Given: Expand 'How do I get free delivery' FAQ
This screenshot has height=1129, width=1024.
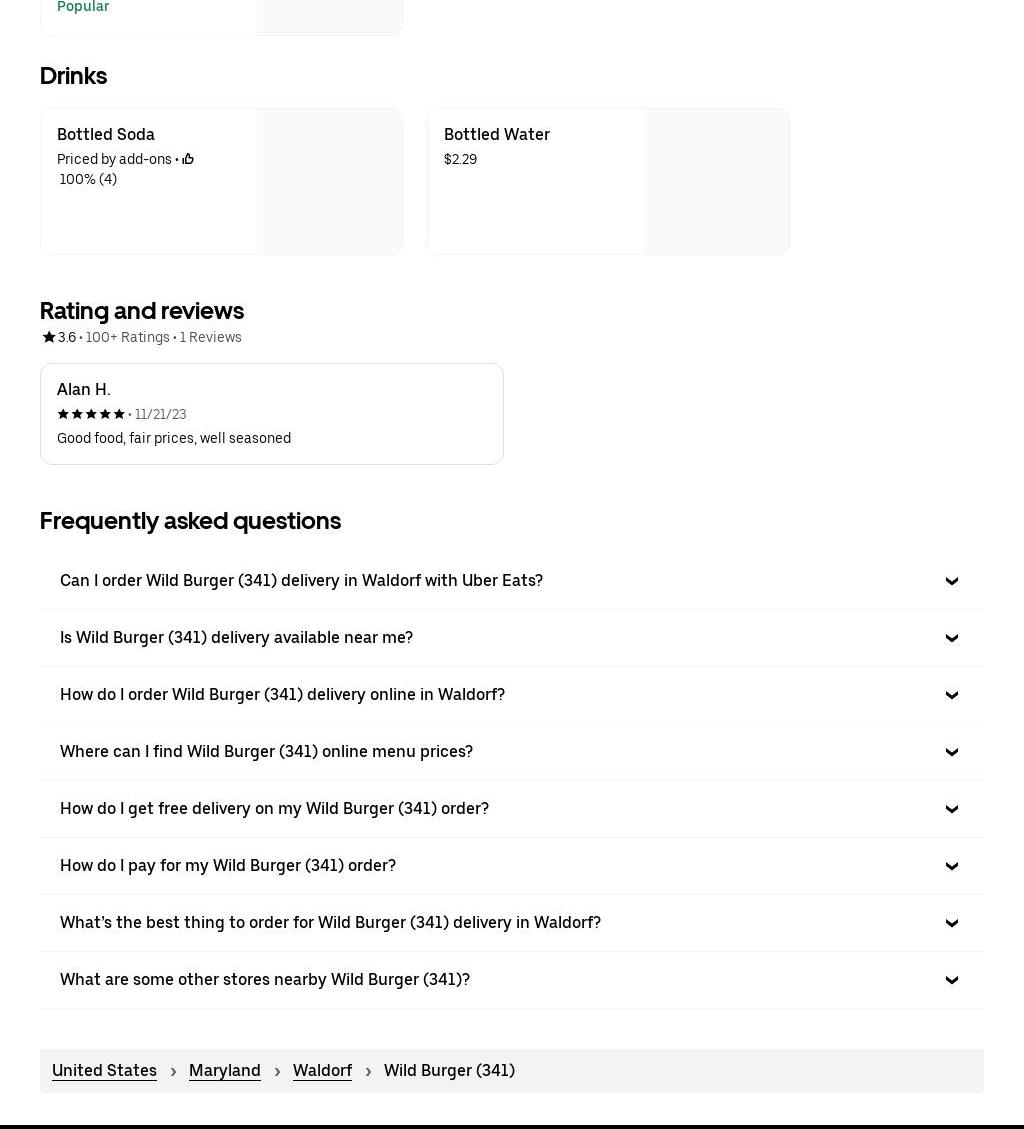Looking at the screenshot, I should click(511, 809).
